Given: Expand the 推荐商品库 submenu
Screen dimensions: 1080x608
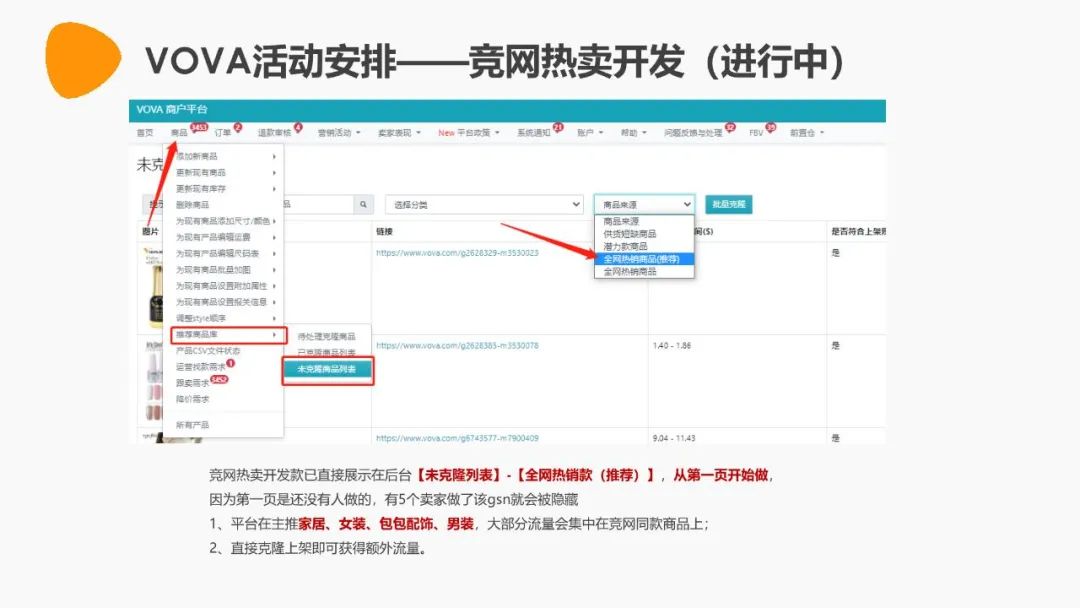Looking at the screenshot, I should click(x=228, y=335).
